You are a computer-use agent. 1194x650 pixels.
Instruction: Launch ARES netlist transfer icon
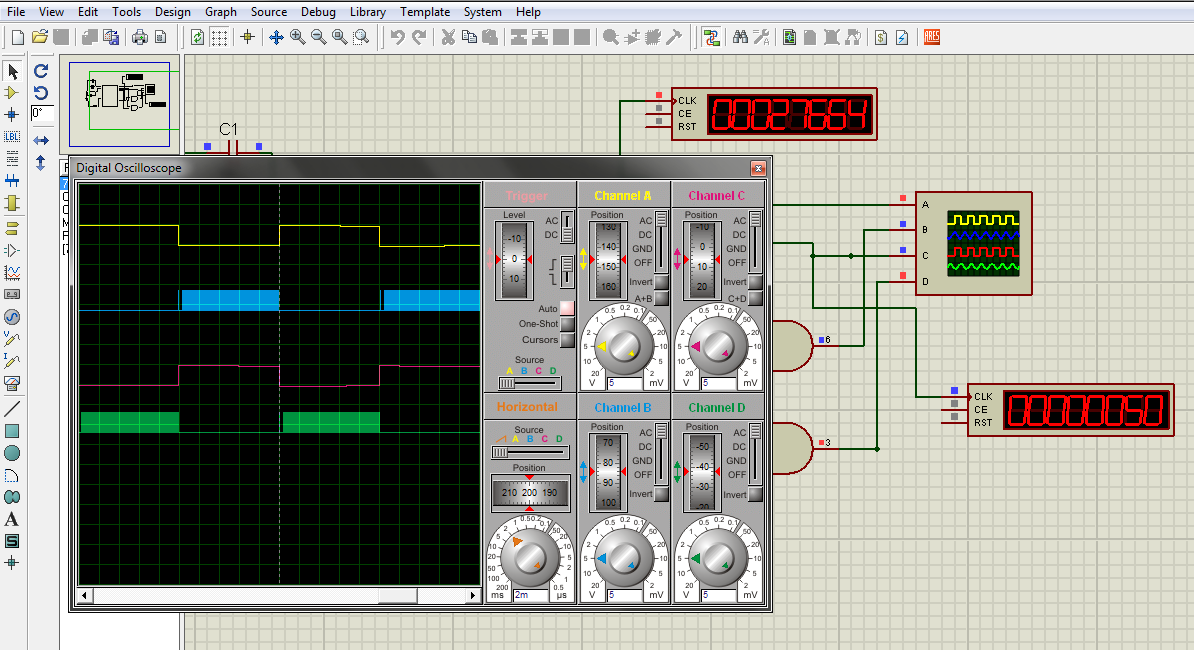click(931, 37)
